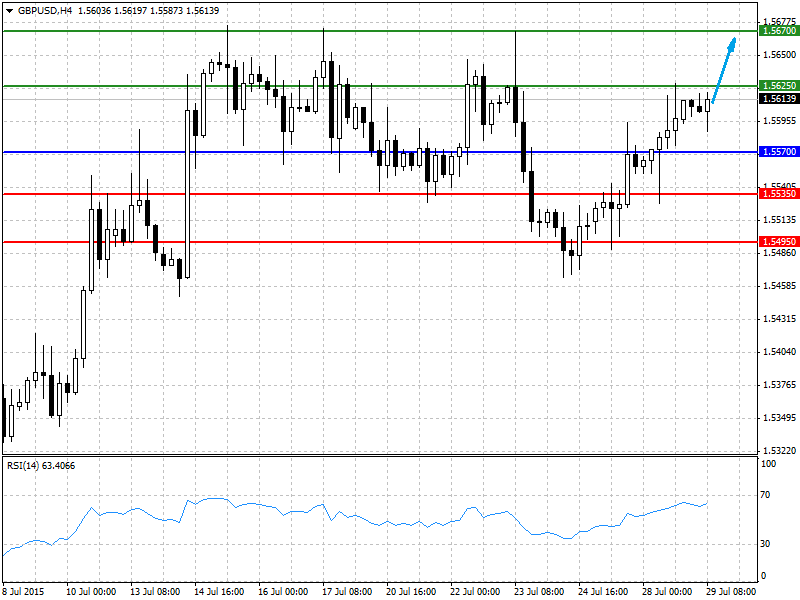Click the 22 Jul 00:00 time label
The width and height of the screenshot is (800, 600).
pyautogui.click(x=475, y=591)
